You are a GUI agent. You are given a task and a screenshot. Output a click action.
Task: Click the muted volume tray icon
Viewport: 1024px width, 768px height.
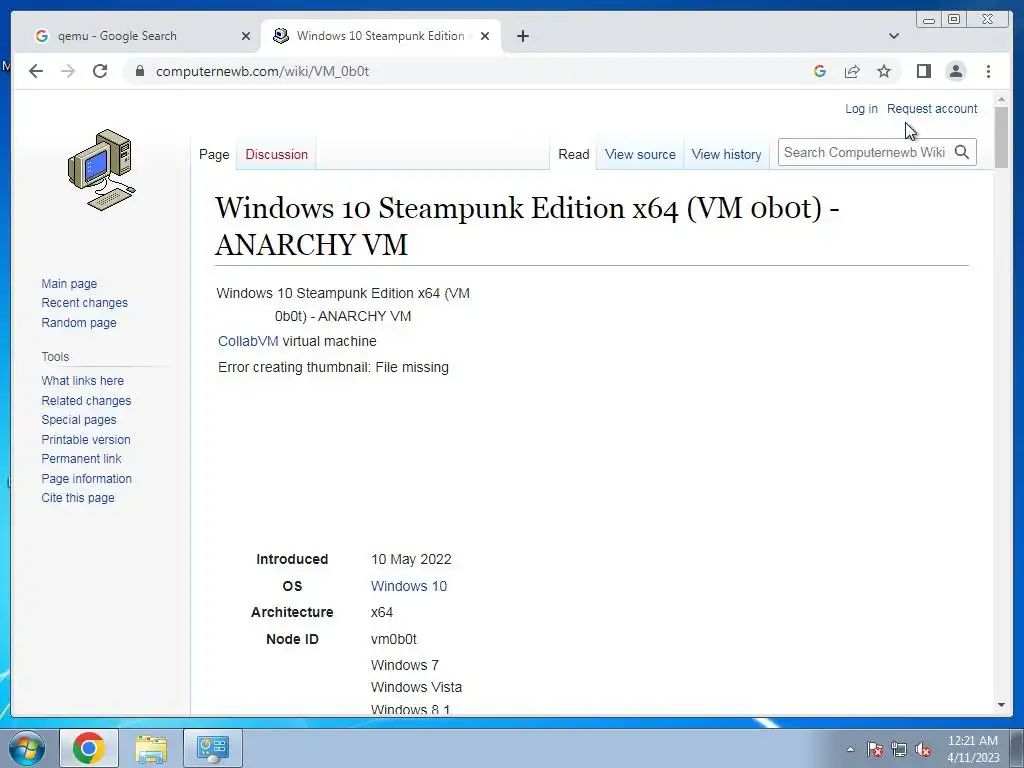923,749
